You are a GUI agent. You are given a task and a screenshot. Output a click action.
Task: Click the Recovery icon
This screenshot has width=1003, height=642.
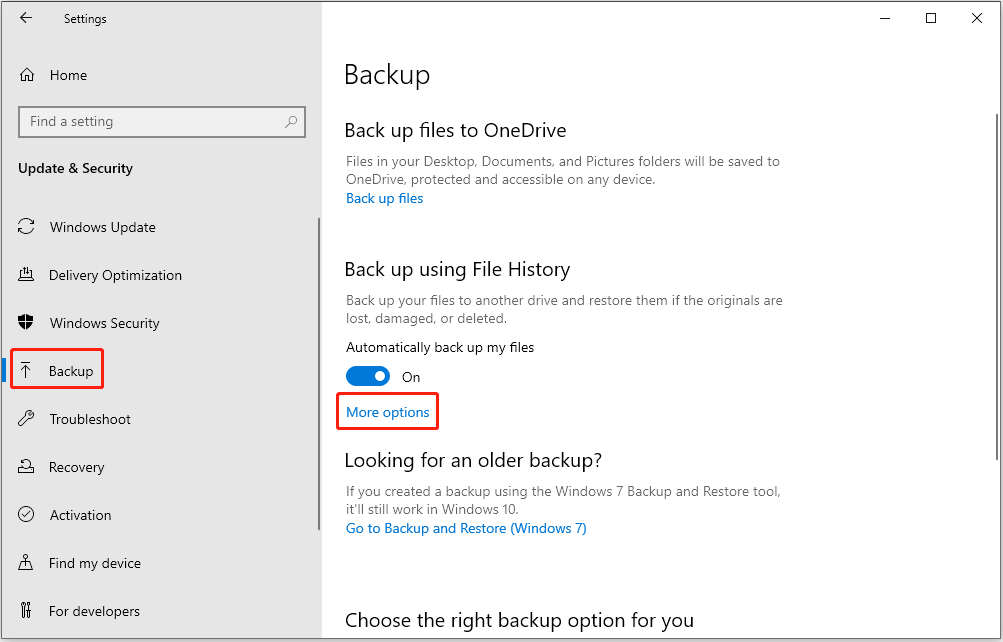(x=26, y=466)
